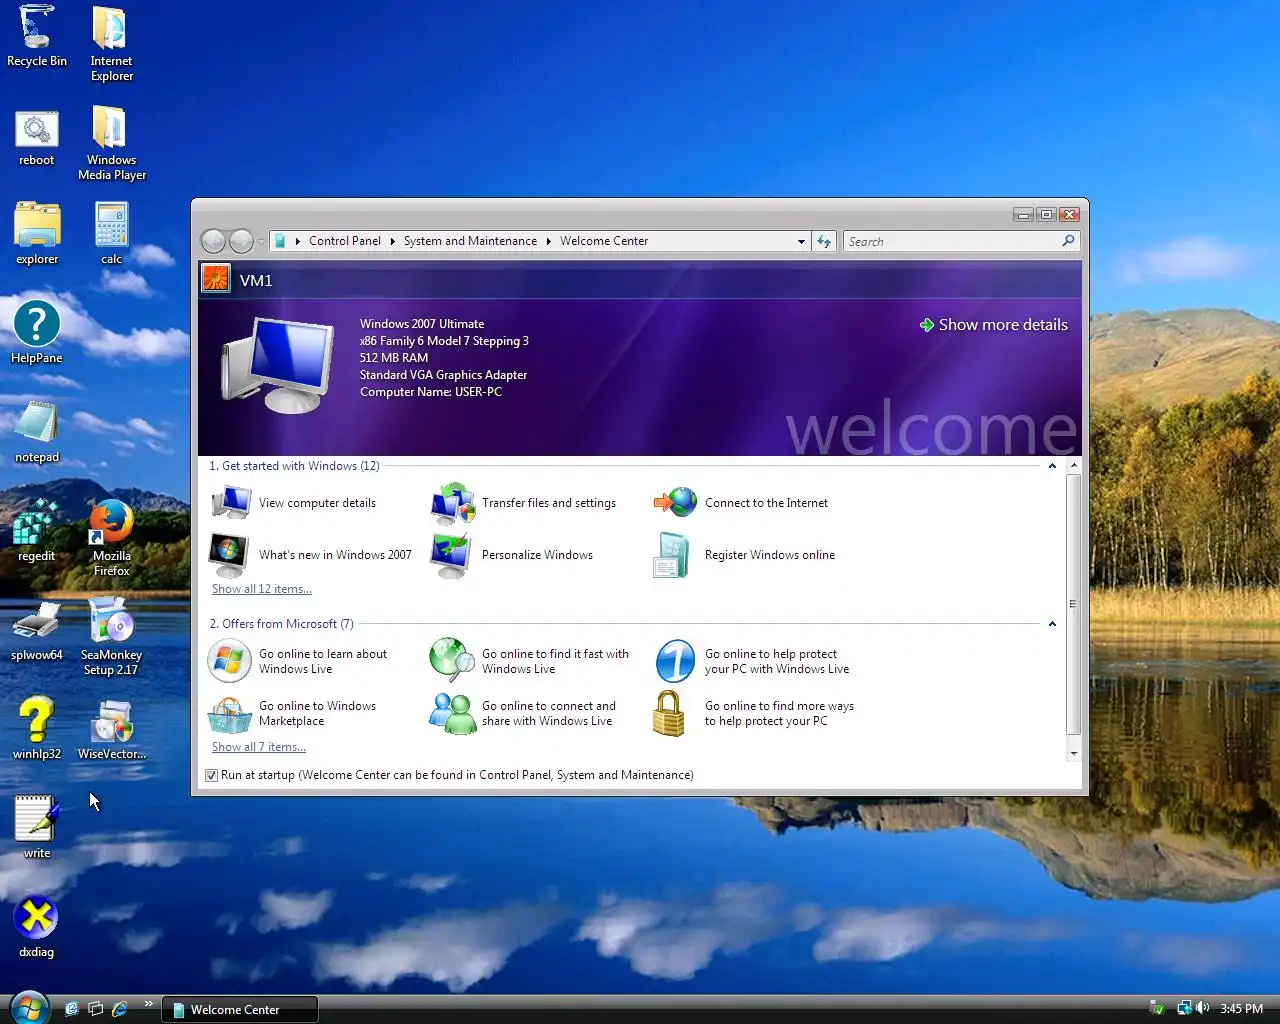Image resolution: width=1280 pixels, height=1024 pixels.
Task: Click the Windows Live learn-about flag icon
Action: click(x=229, y=661)
